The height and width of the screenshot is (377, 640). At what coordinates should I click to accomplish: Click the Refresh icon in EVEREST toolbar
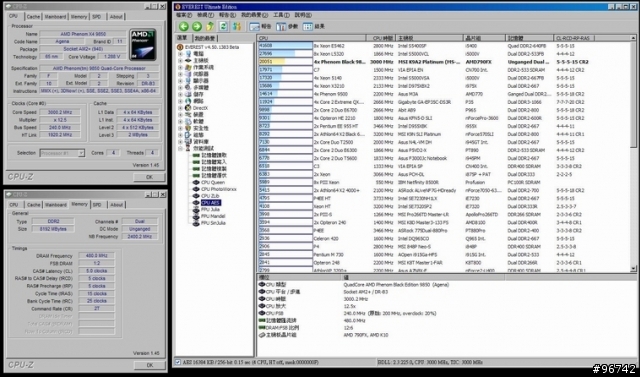223,27
